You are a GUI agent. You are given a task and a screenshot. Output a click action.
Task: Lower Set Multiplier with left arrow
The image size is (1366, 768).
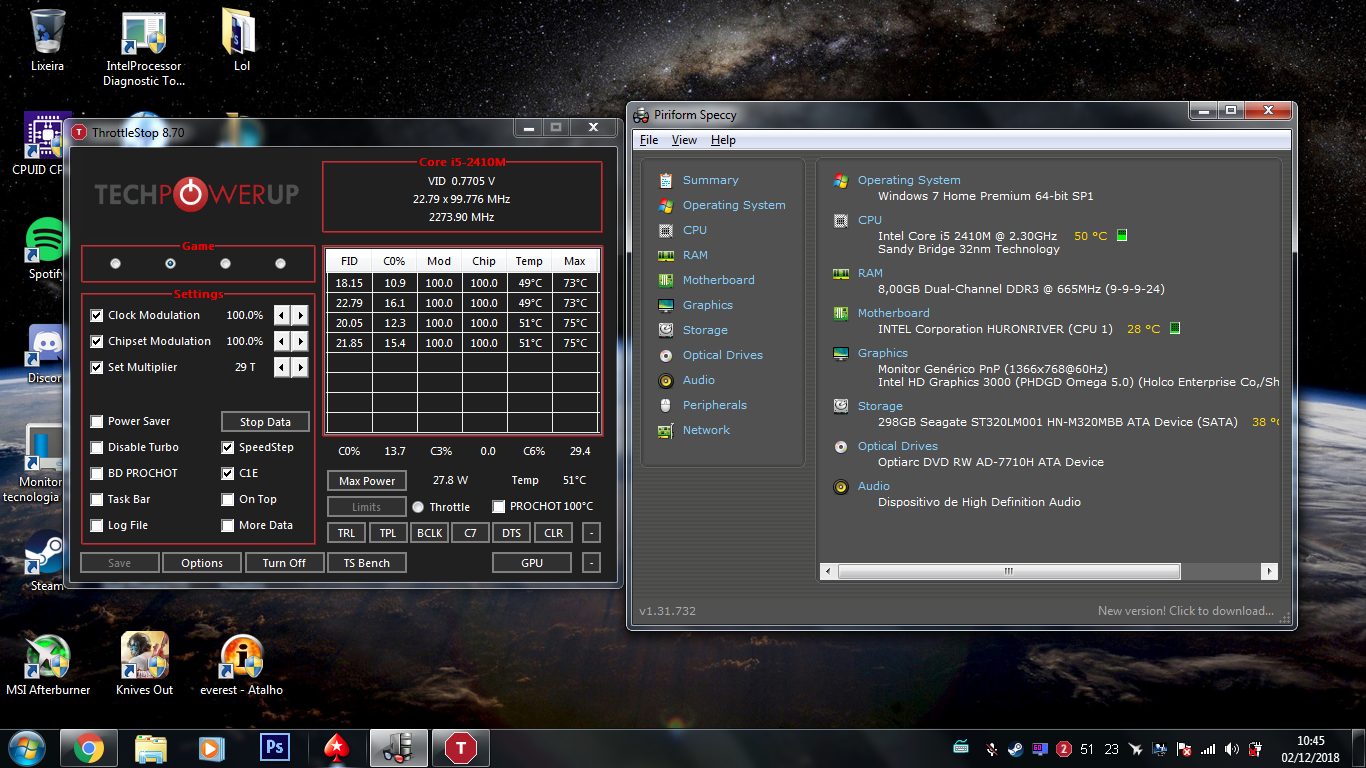coord(282,367)
